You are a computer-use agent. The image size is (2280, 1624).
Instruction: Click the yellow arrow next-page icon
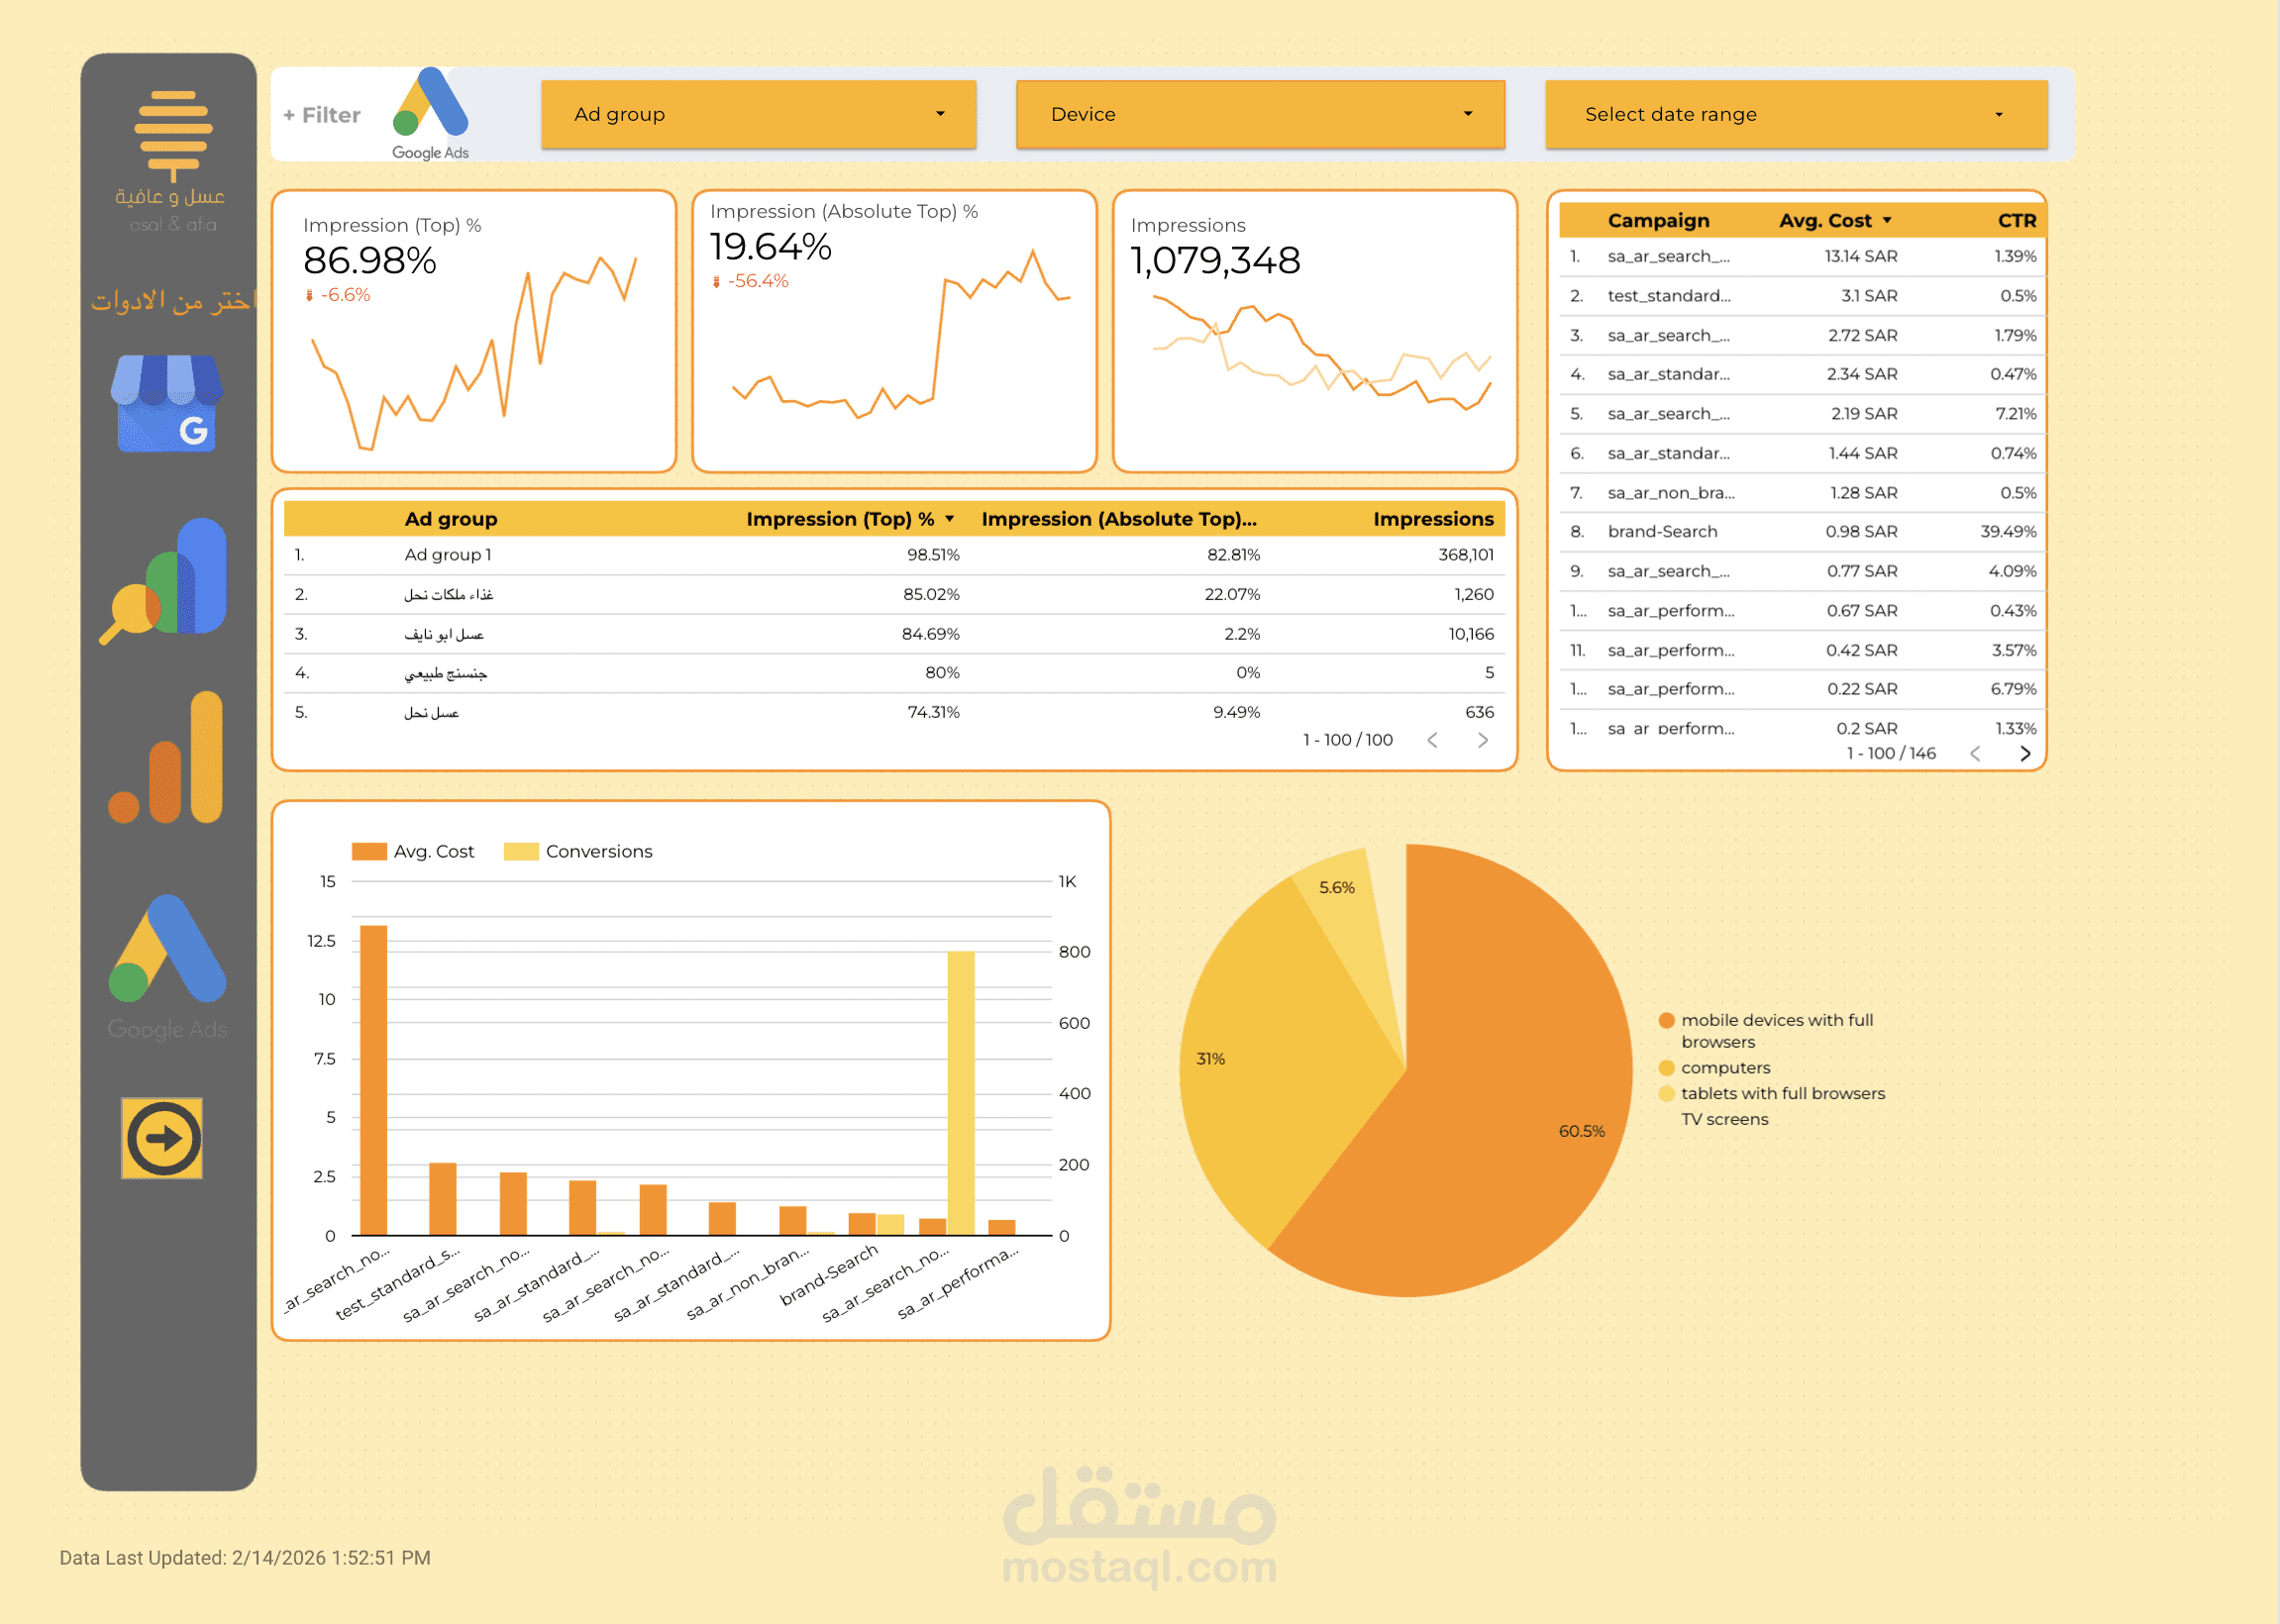[x=162, y=1138]
